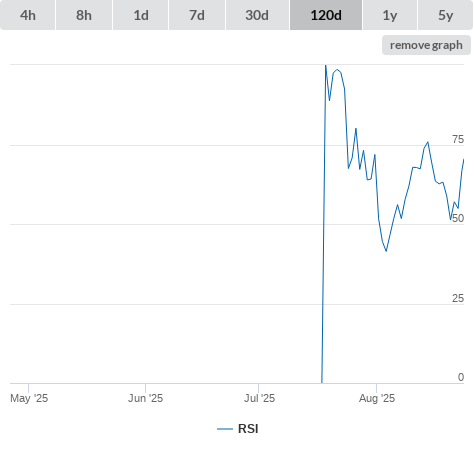Viewport: 474px width, 455px height.
Task: Click the 25 y-axis label
Action: 458,298
